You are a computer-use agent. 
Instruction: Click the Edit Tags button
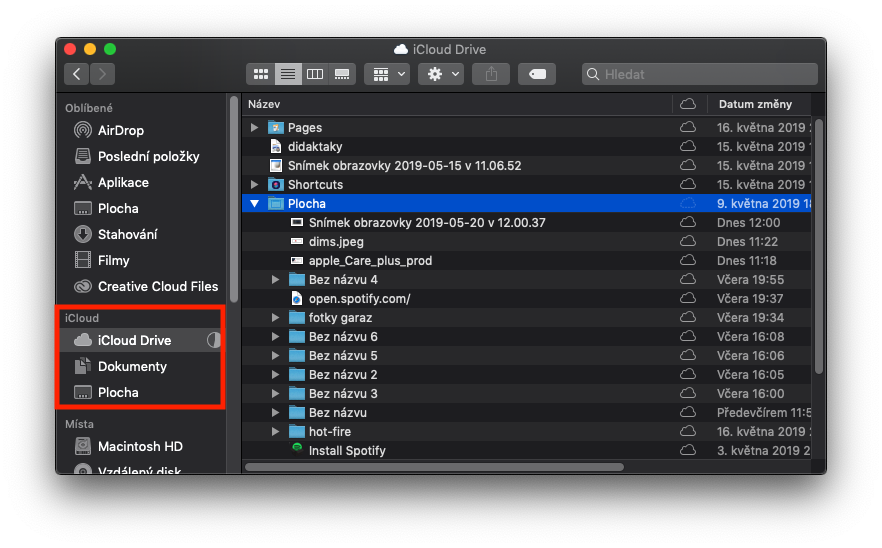[537, 74]
